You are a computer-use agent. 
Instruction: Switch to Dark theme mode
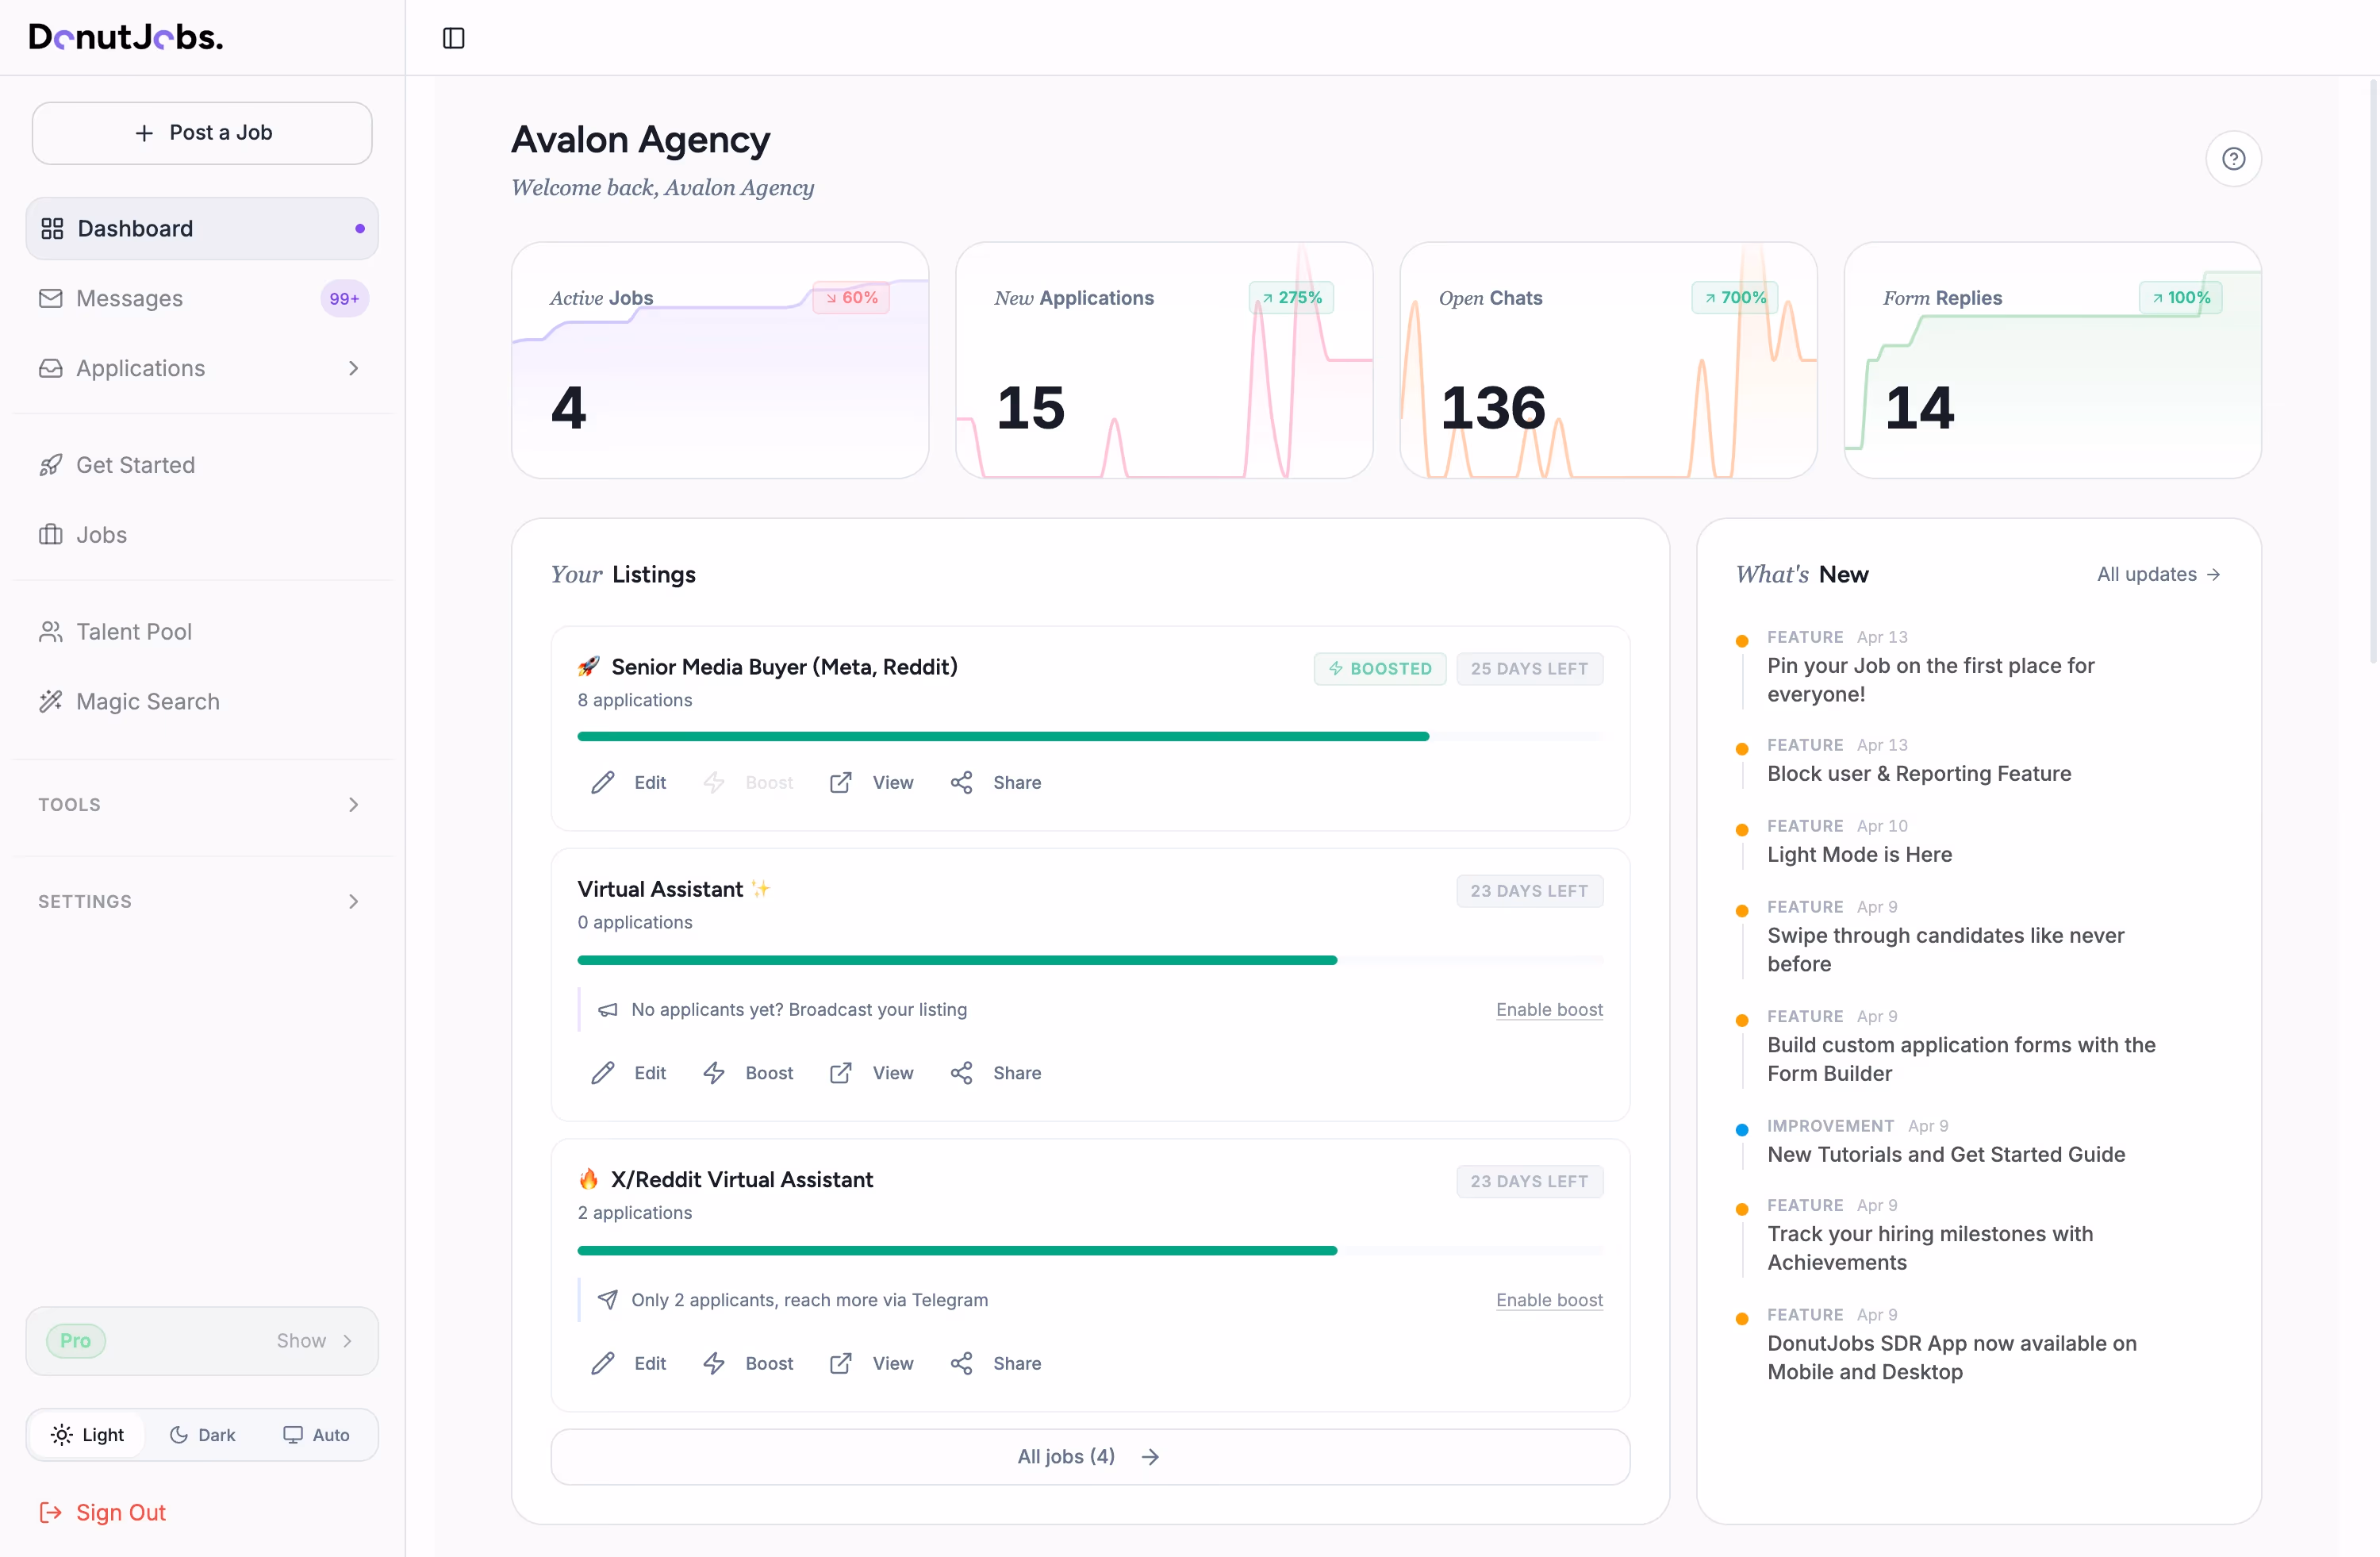[x=203, y=1435]
